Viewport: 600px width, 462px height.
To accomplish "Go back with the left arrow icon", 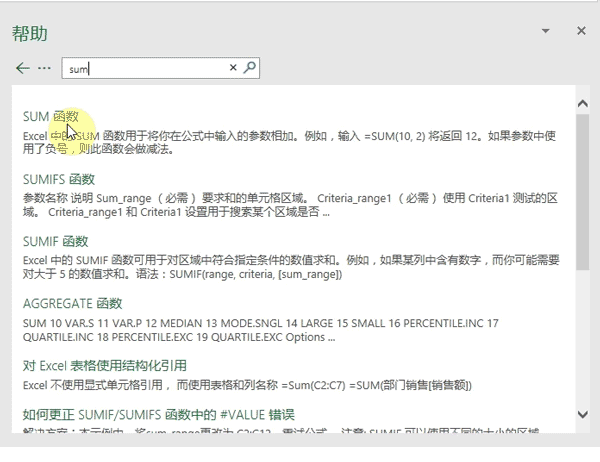I will [23, 68].
